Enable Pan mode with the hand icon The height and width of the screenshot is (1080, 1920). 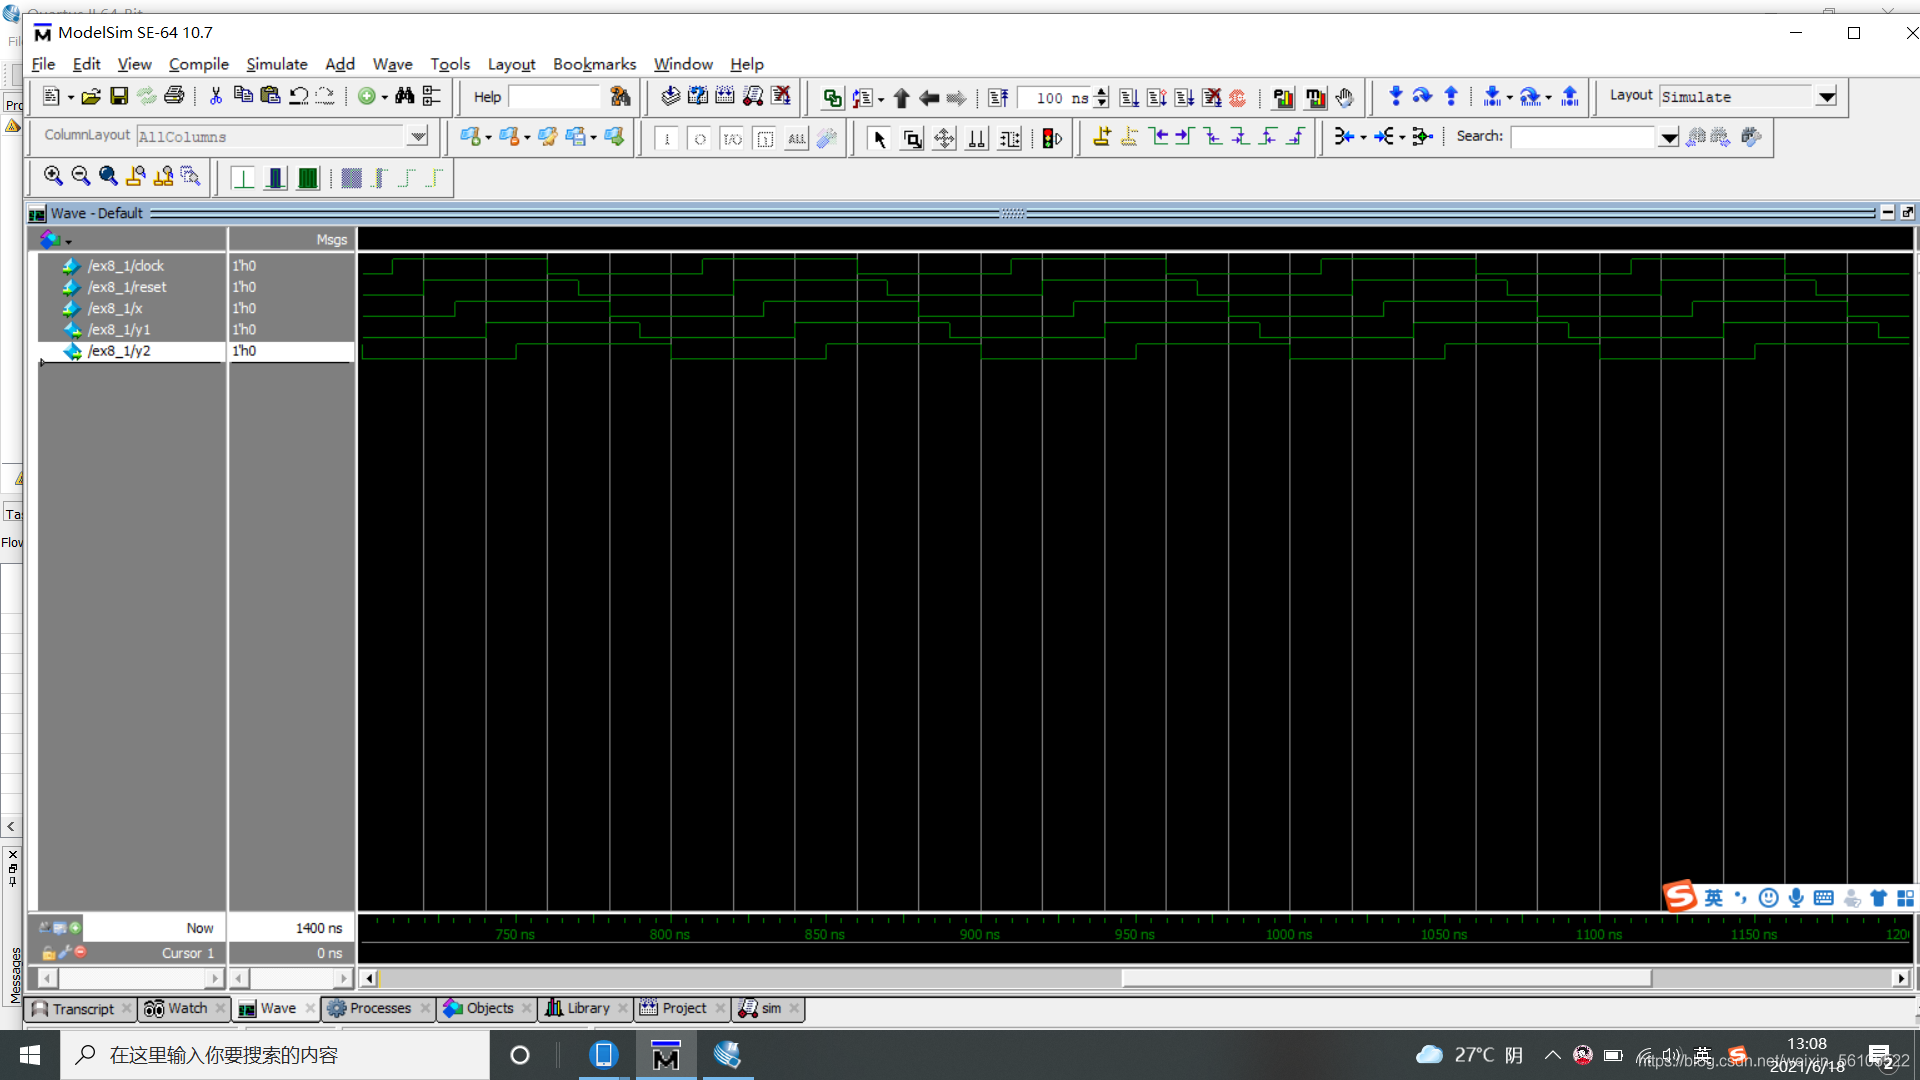[1344, 97]
